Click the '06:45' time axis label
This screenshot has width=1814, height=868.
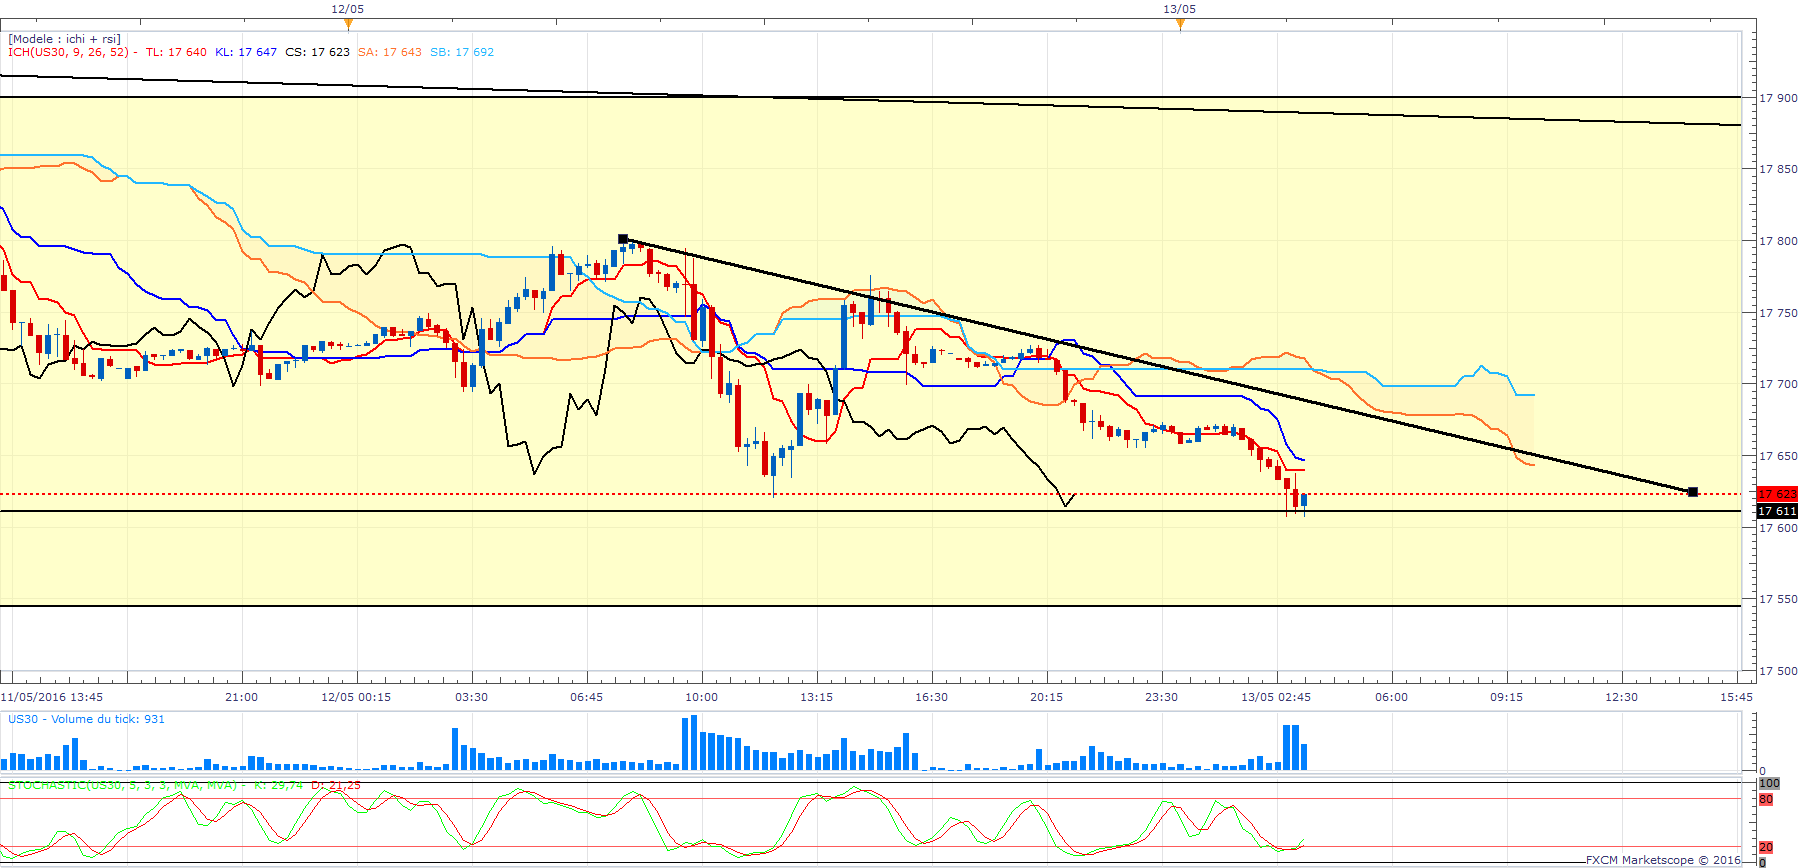pyautogui.click(x=587, y=697)
